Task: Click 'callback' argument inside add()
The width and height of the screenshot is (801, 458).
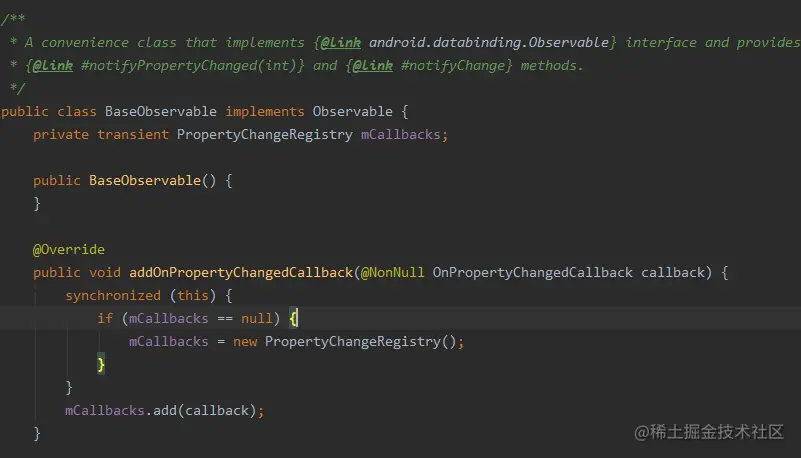Action: tap(217, 410)
